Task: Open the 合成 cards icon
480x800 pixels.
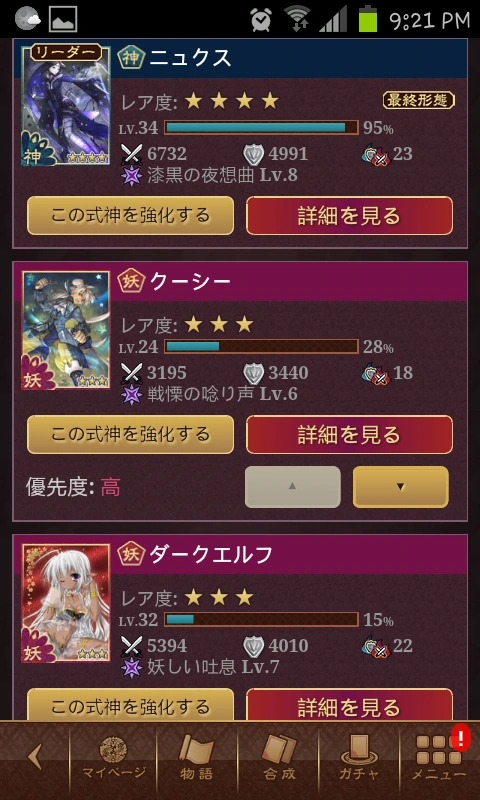Action: click(x=279, y=758)
